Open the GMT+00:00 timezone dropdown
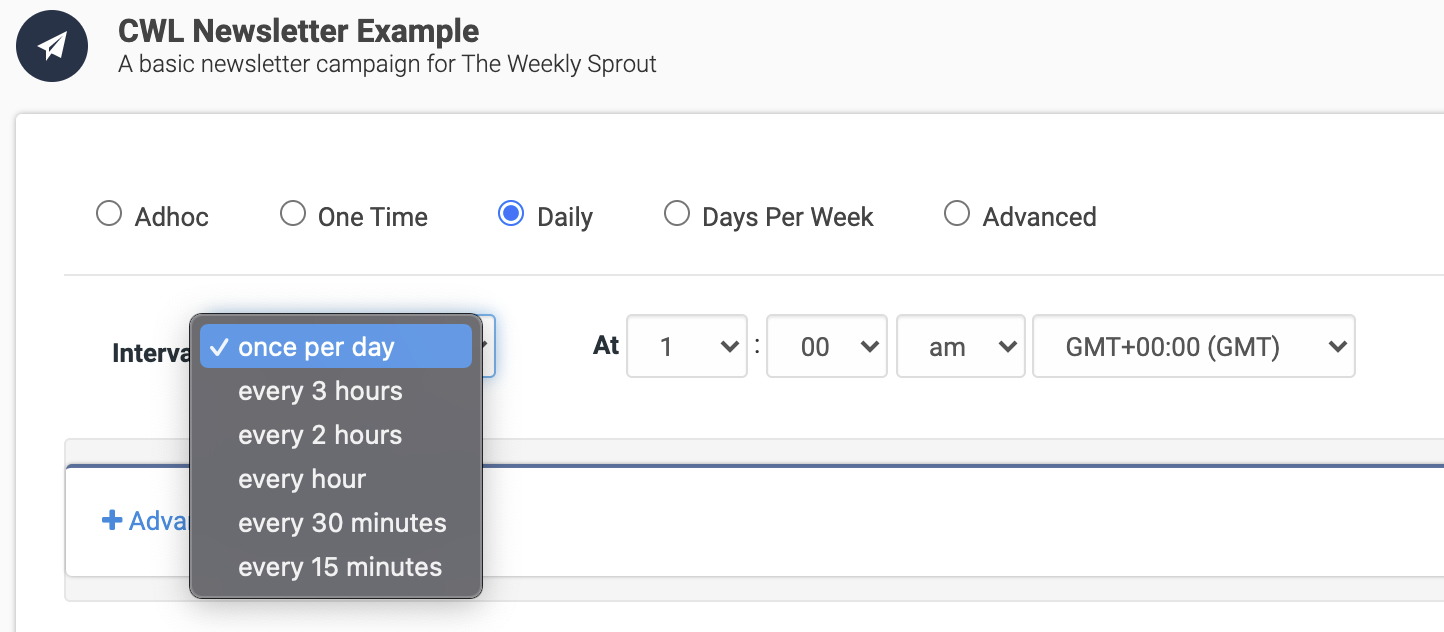 tap(1194, 347)
